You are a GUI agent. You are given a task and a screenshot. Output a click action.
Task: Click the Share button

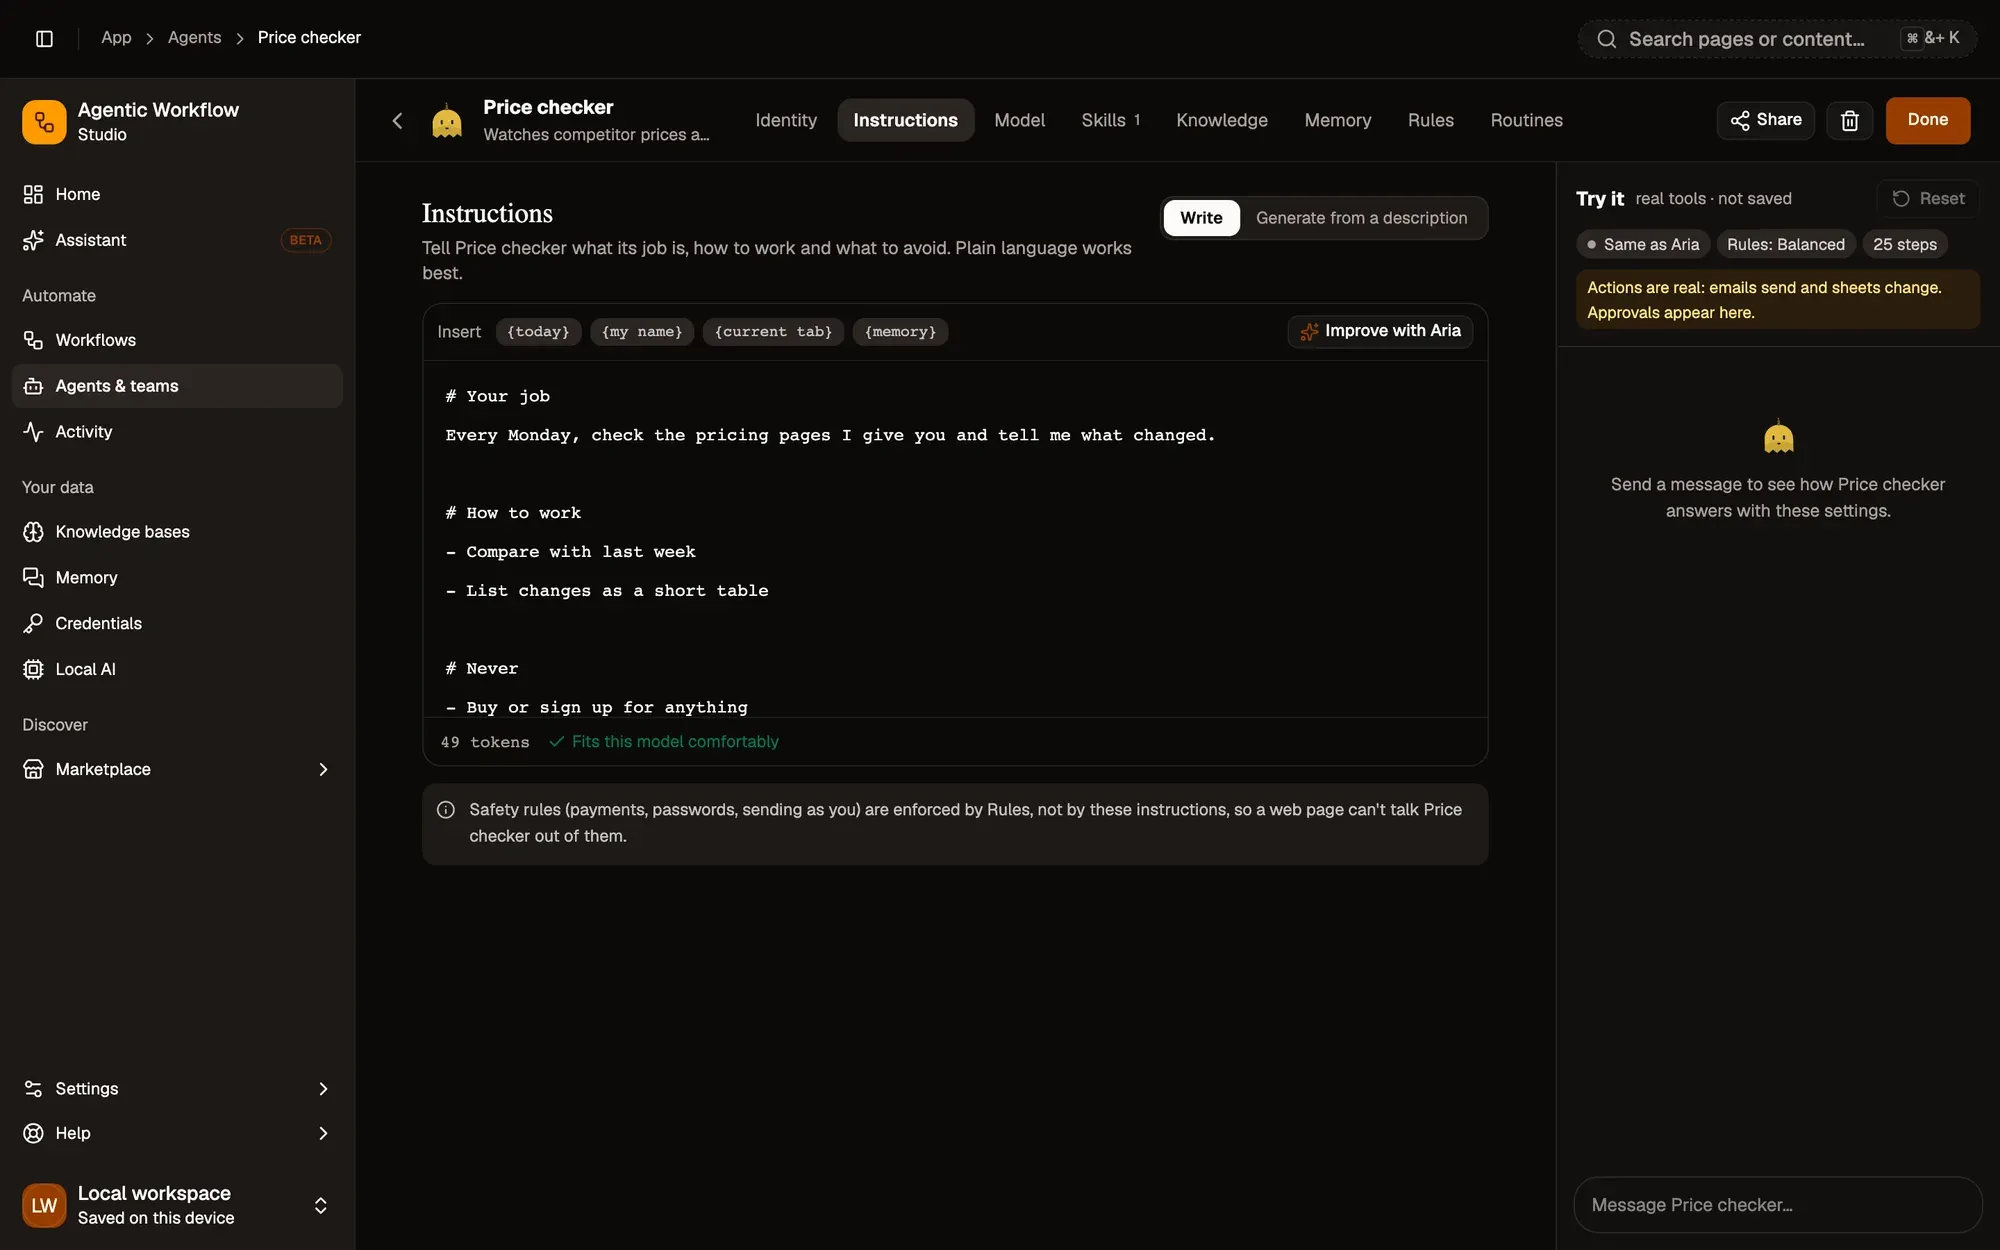pos(1766,121)
